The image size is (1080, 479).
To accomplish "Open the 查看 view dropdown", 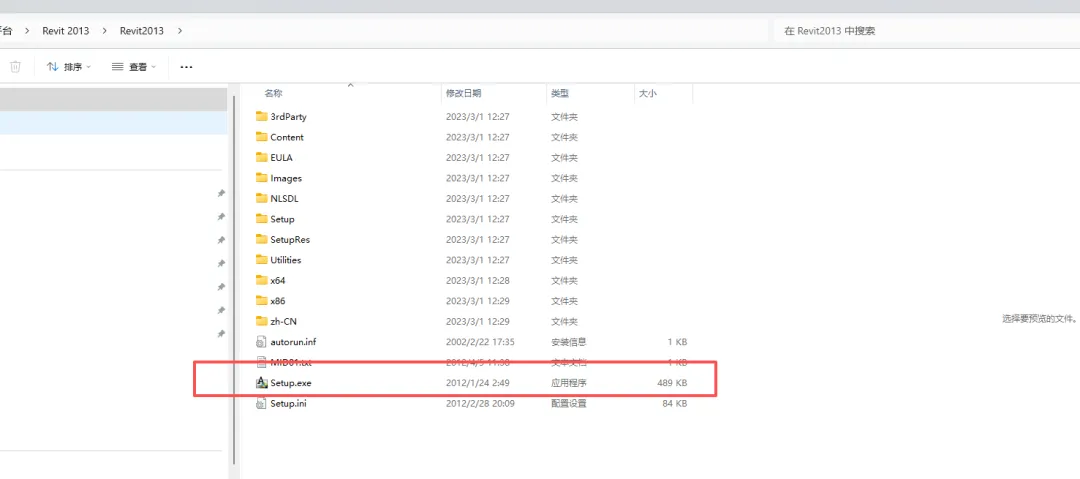I will click(134, 67).
